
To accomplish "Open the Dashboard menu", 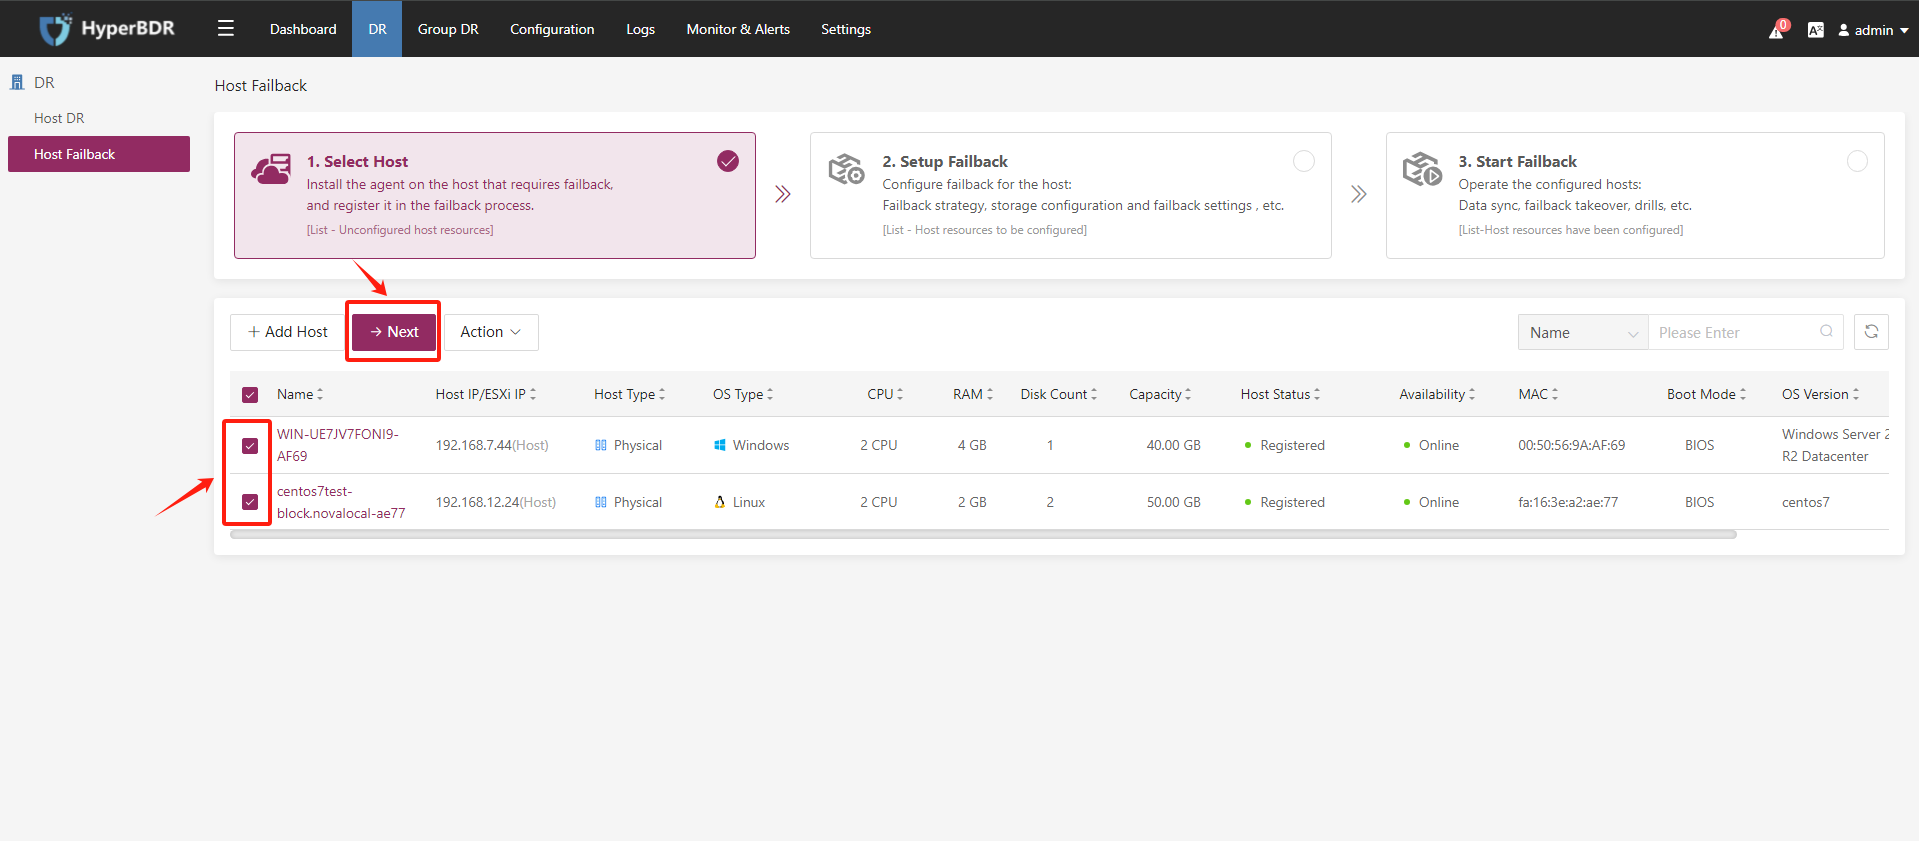I will point(303,29).
